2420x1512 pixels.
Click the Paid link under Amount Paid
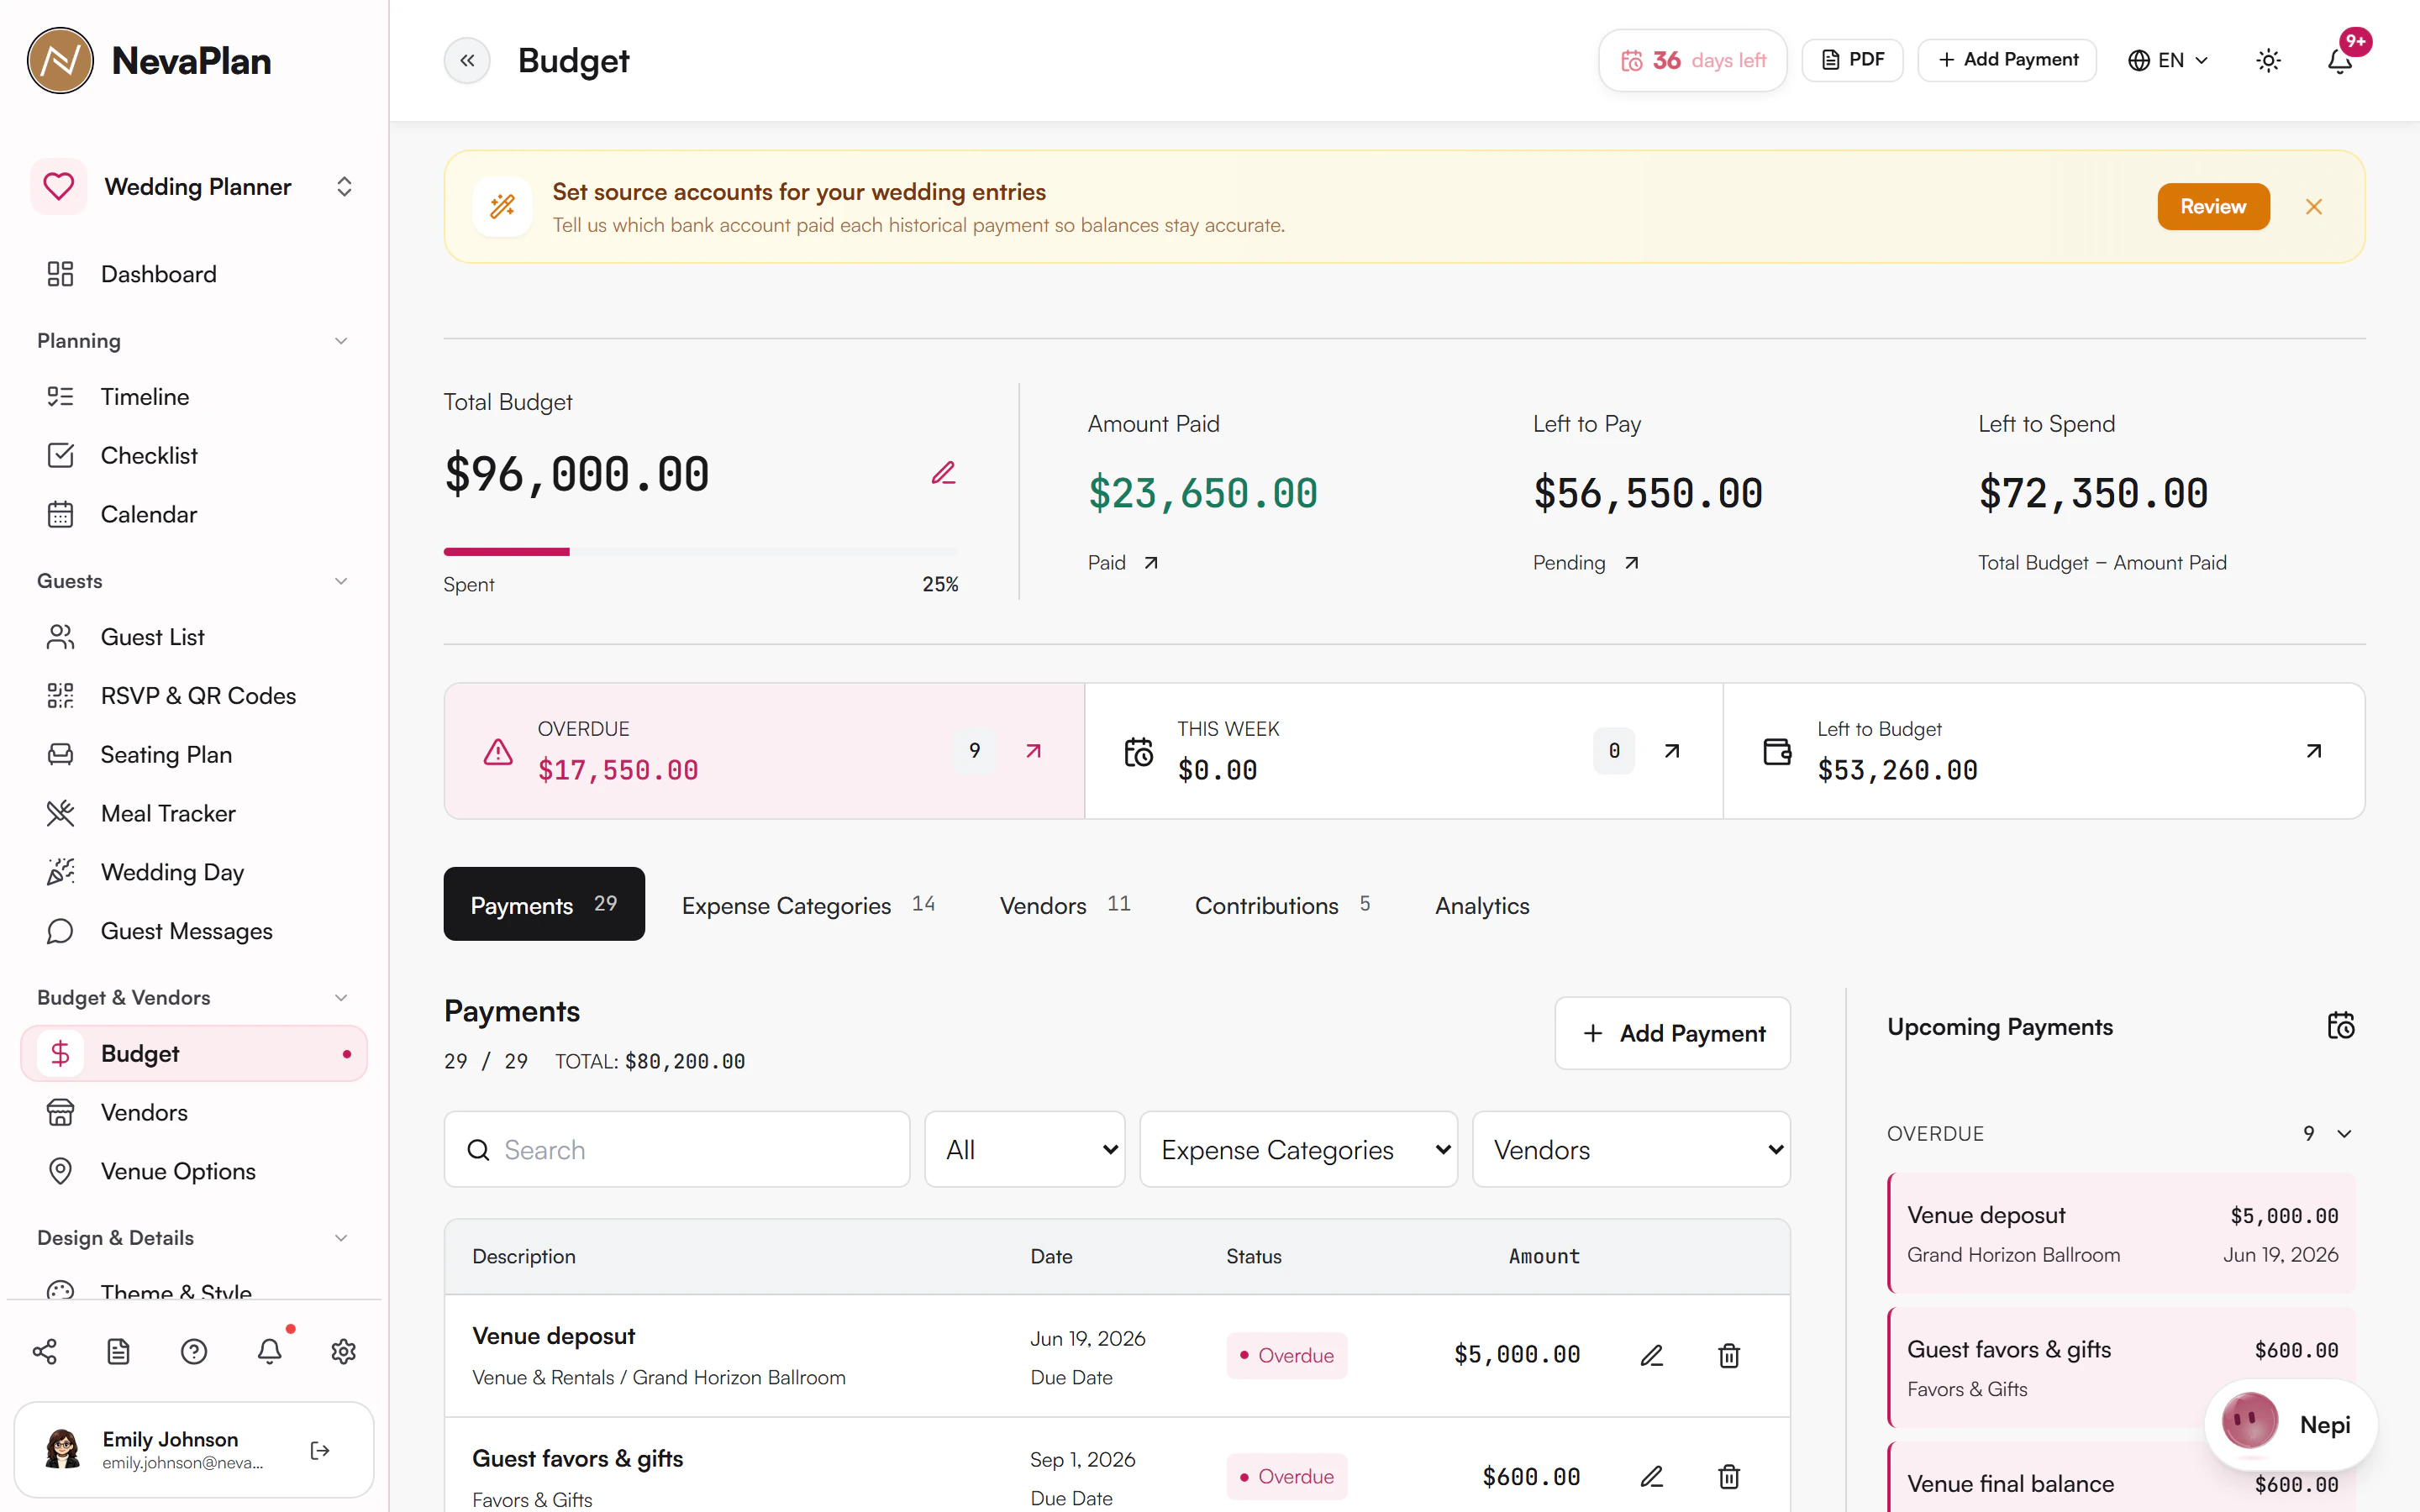(1123, 563)
